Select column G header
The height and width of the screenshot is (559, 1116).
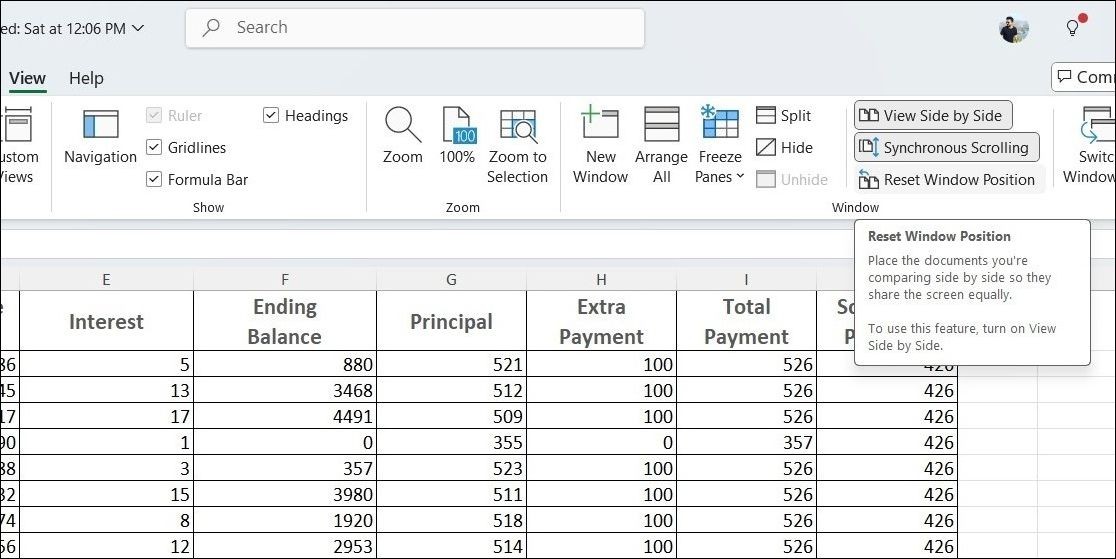pyautogui.click(x=451, y=280)
